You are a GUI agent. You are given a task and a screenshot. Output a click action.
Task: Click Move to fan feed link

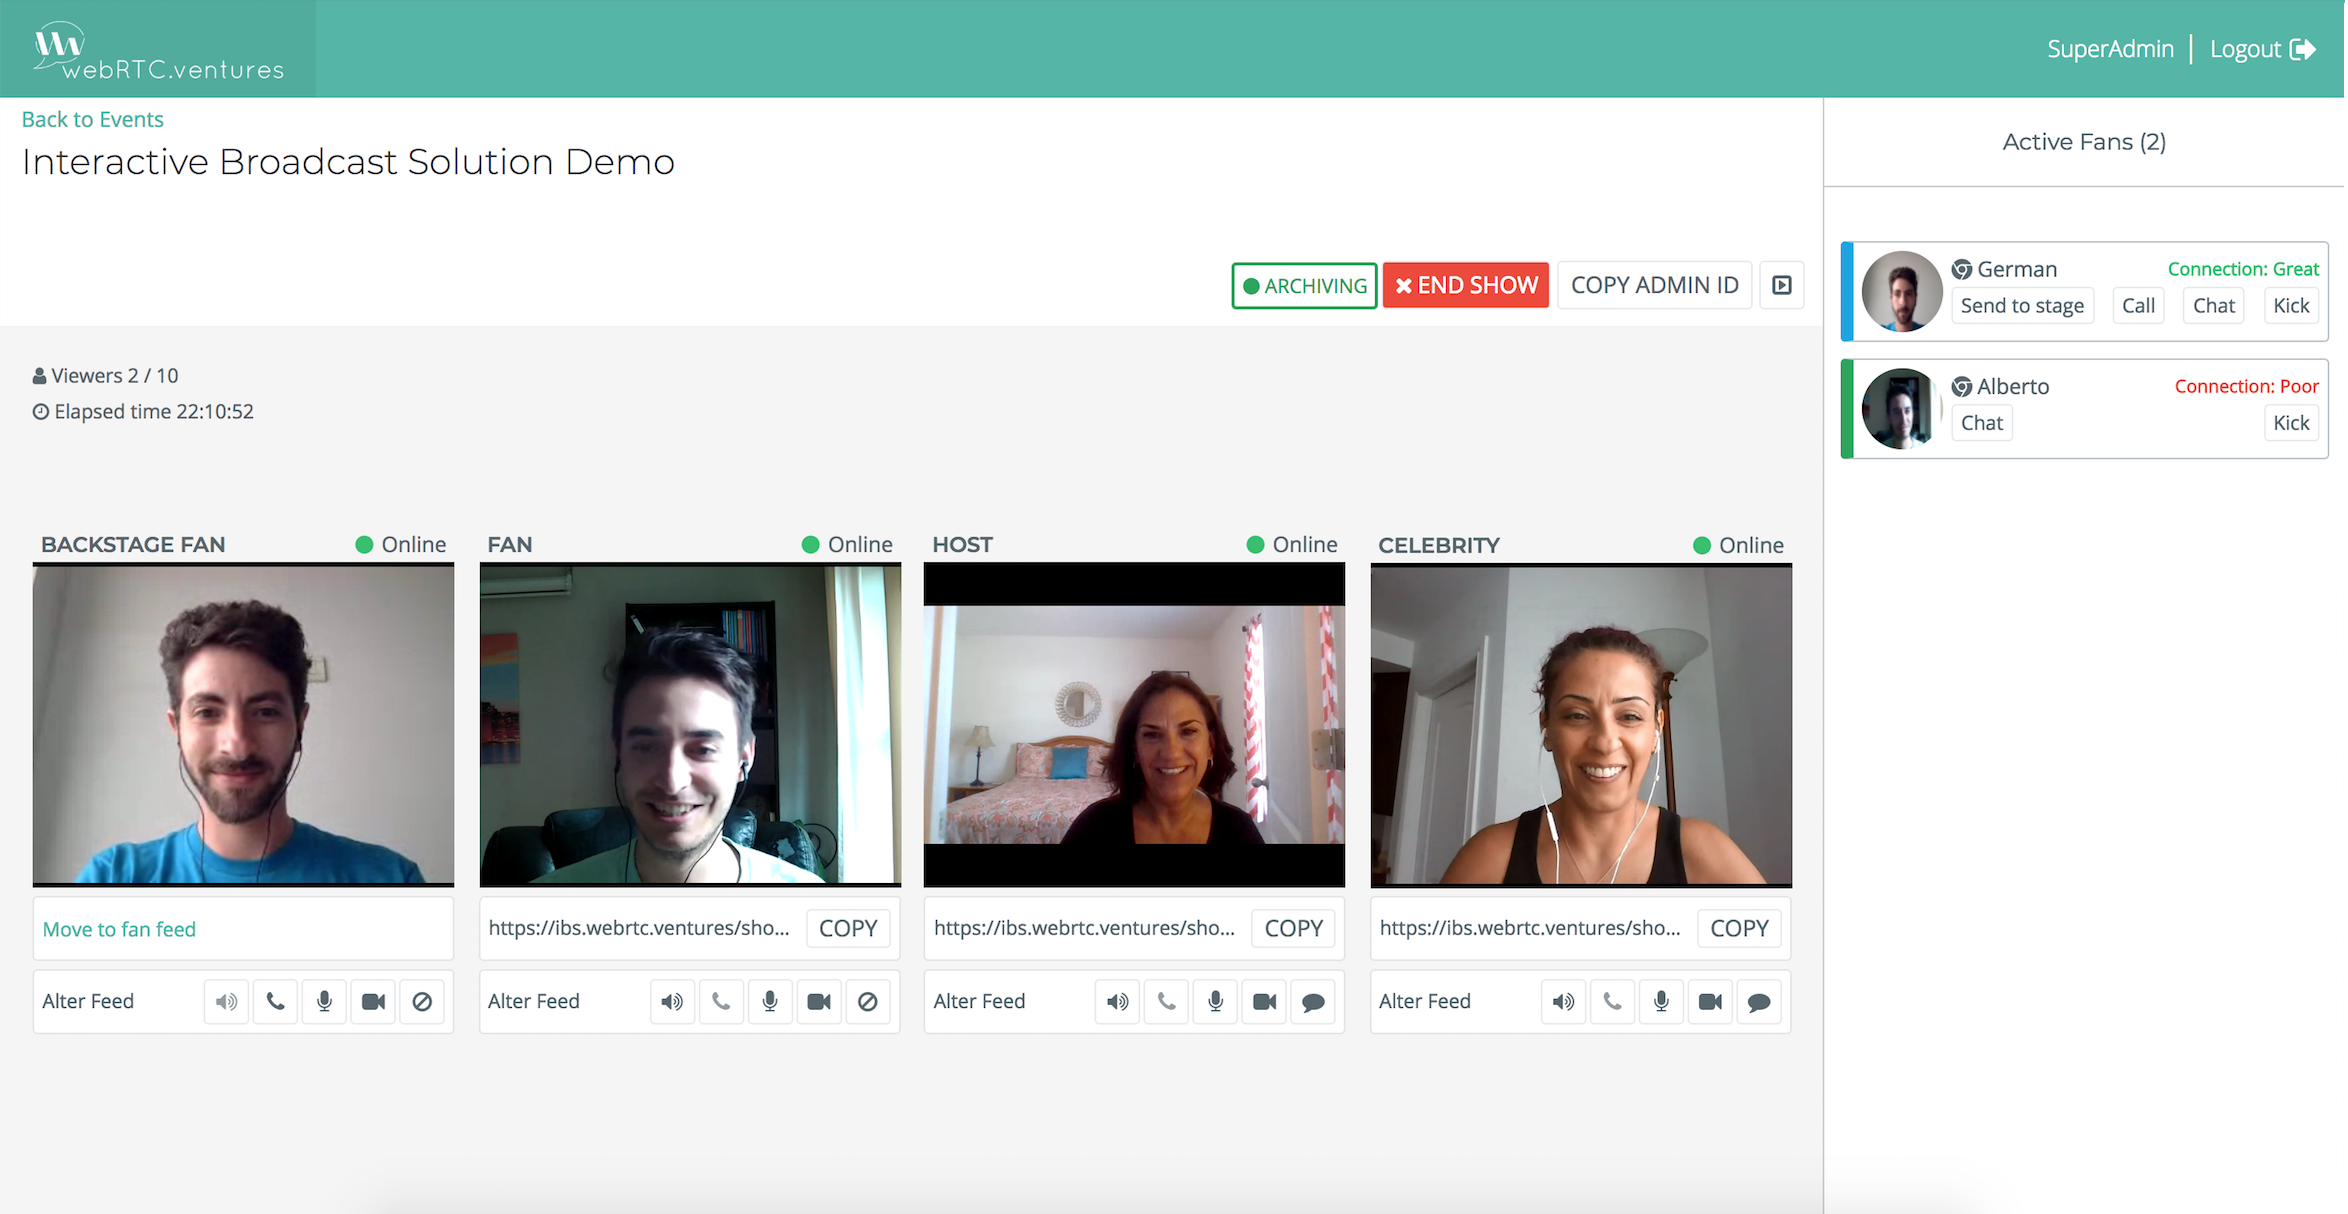point(119,929)
